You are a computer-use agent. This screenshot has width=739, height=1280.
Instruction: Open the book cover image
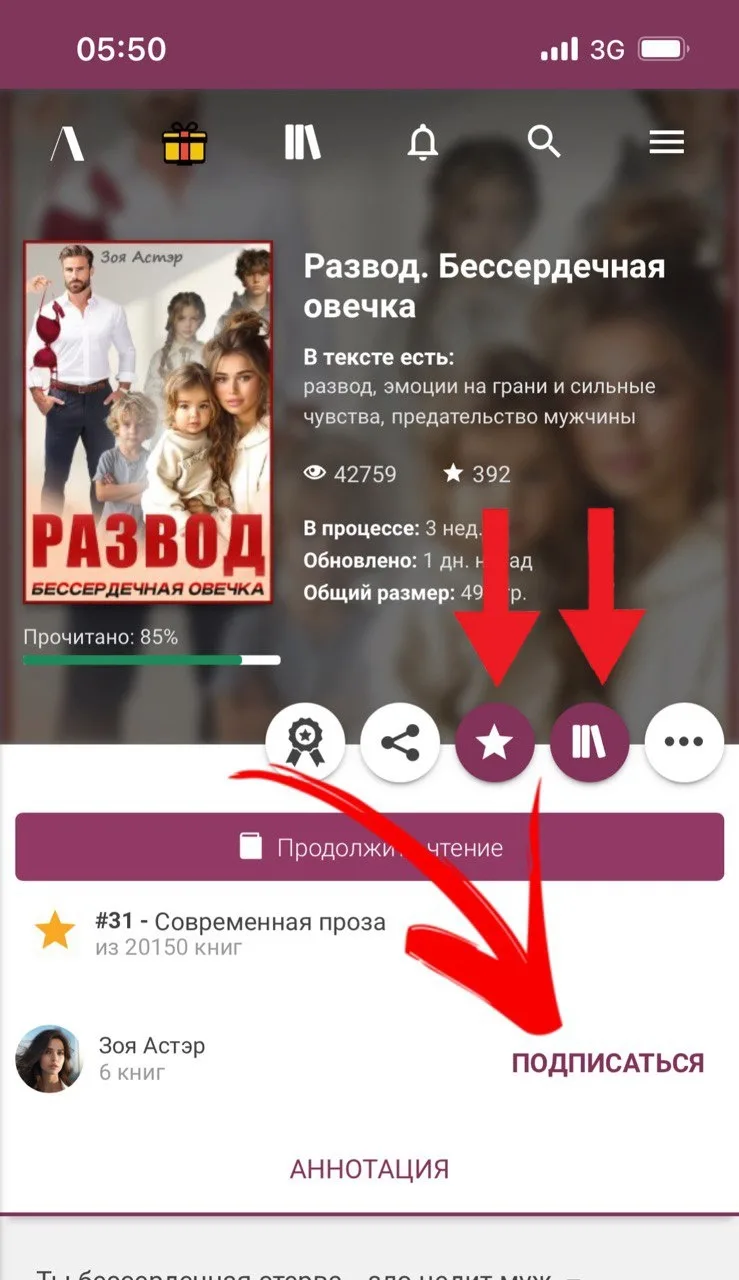click(148, 422)
